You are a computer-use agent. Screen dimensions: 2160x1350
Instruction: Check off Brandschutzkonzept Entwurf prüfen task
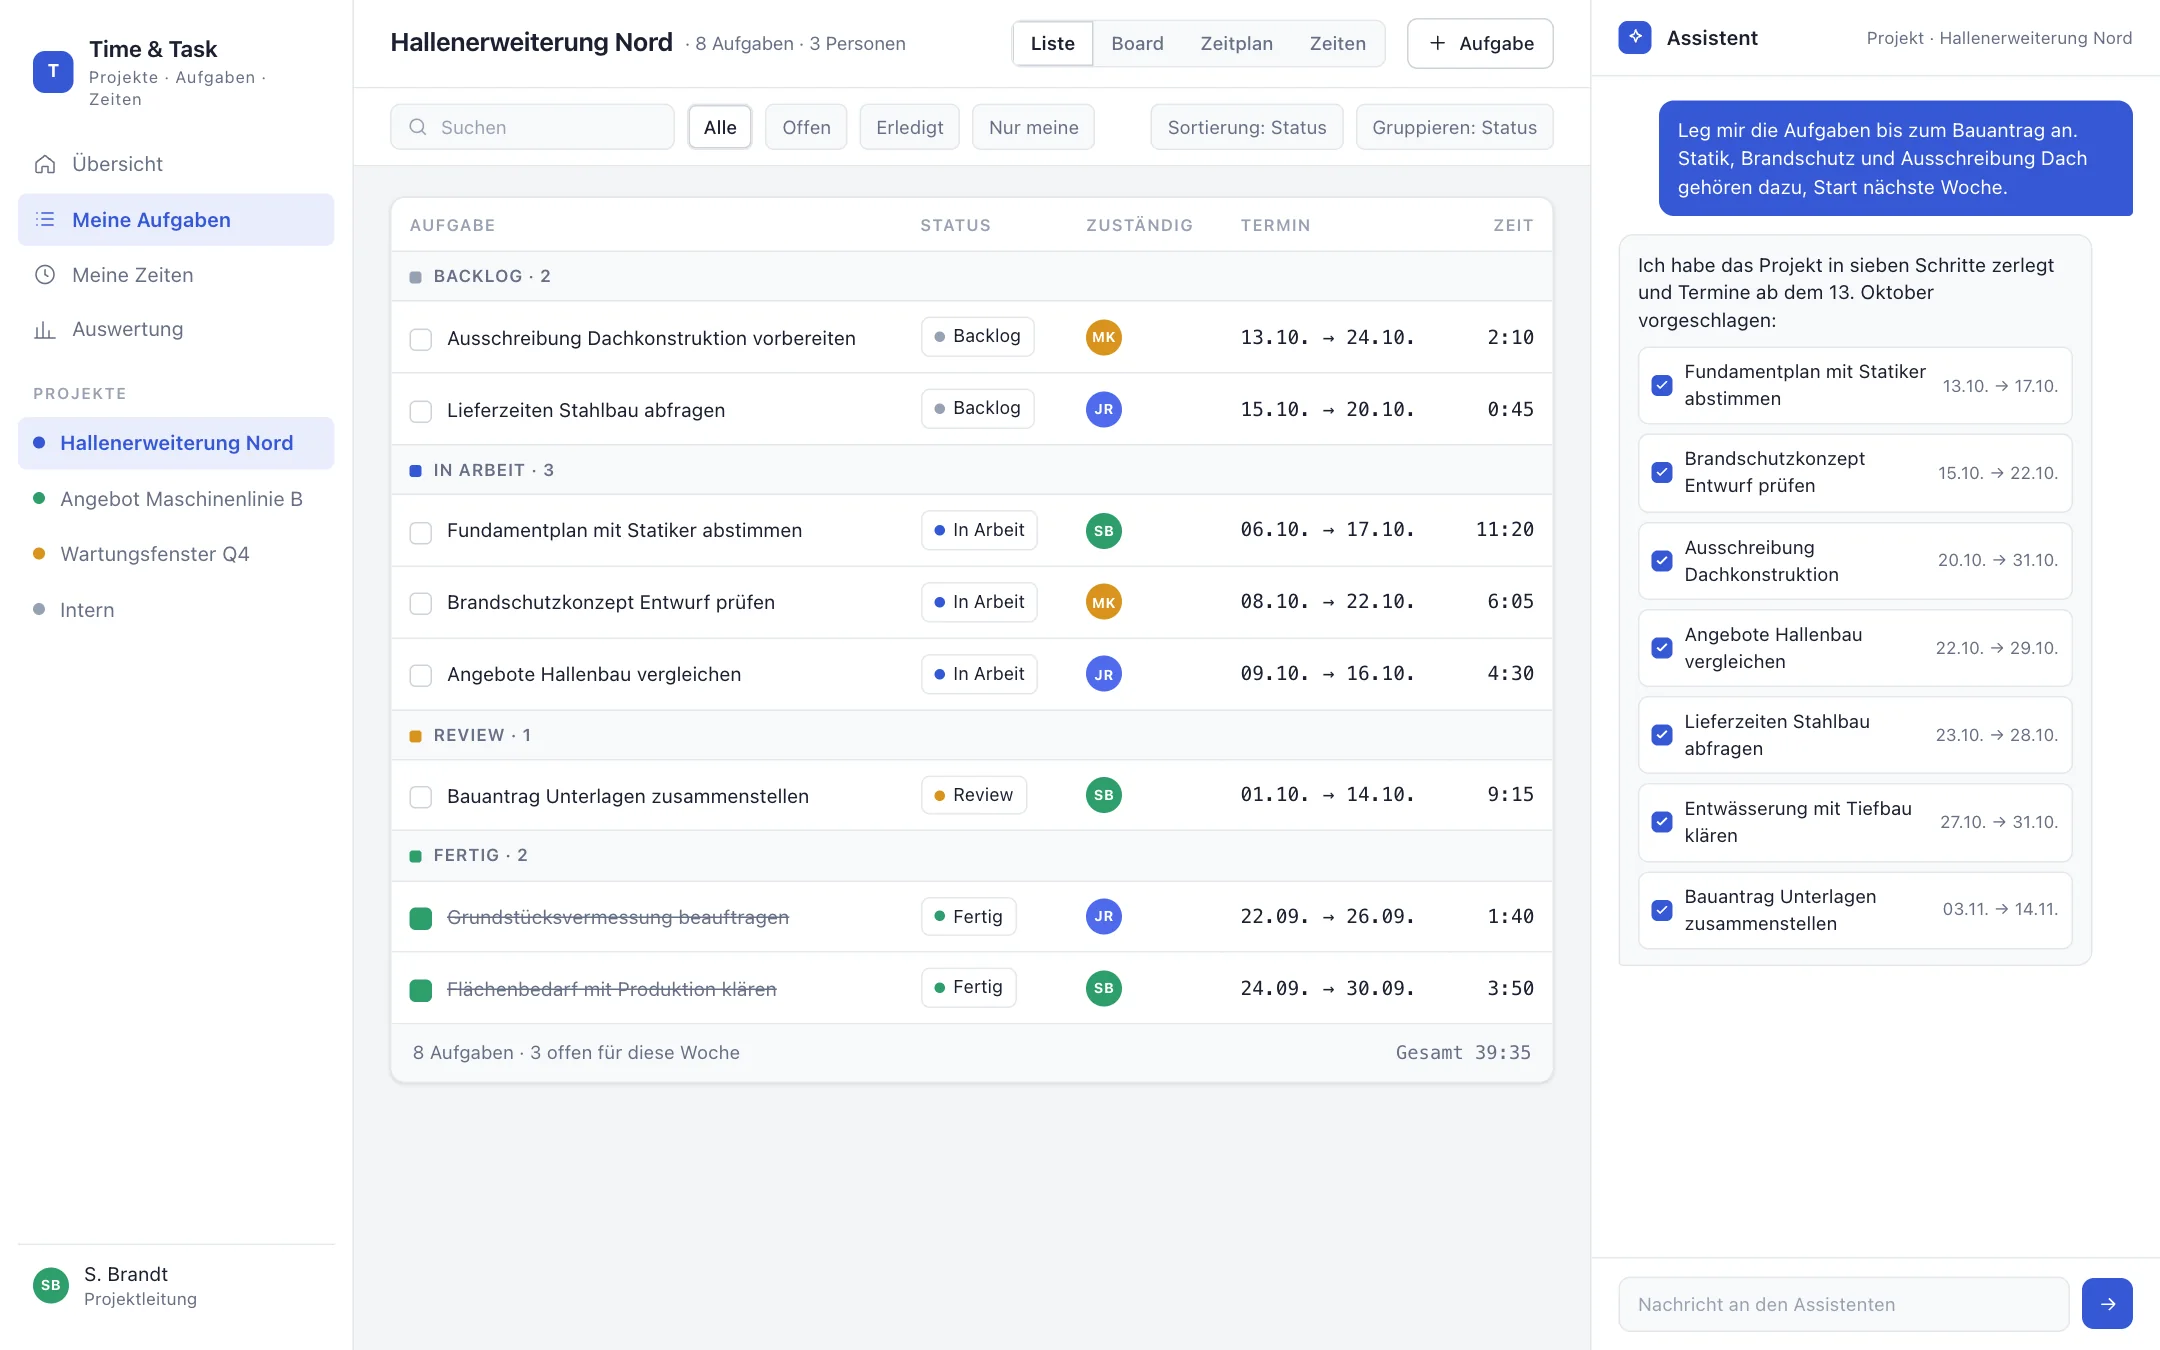[421, 604]
